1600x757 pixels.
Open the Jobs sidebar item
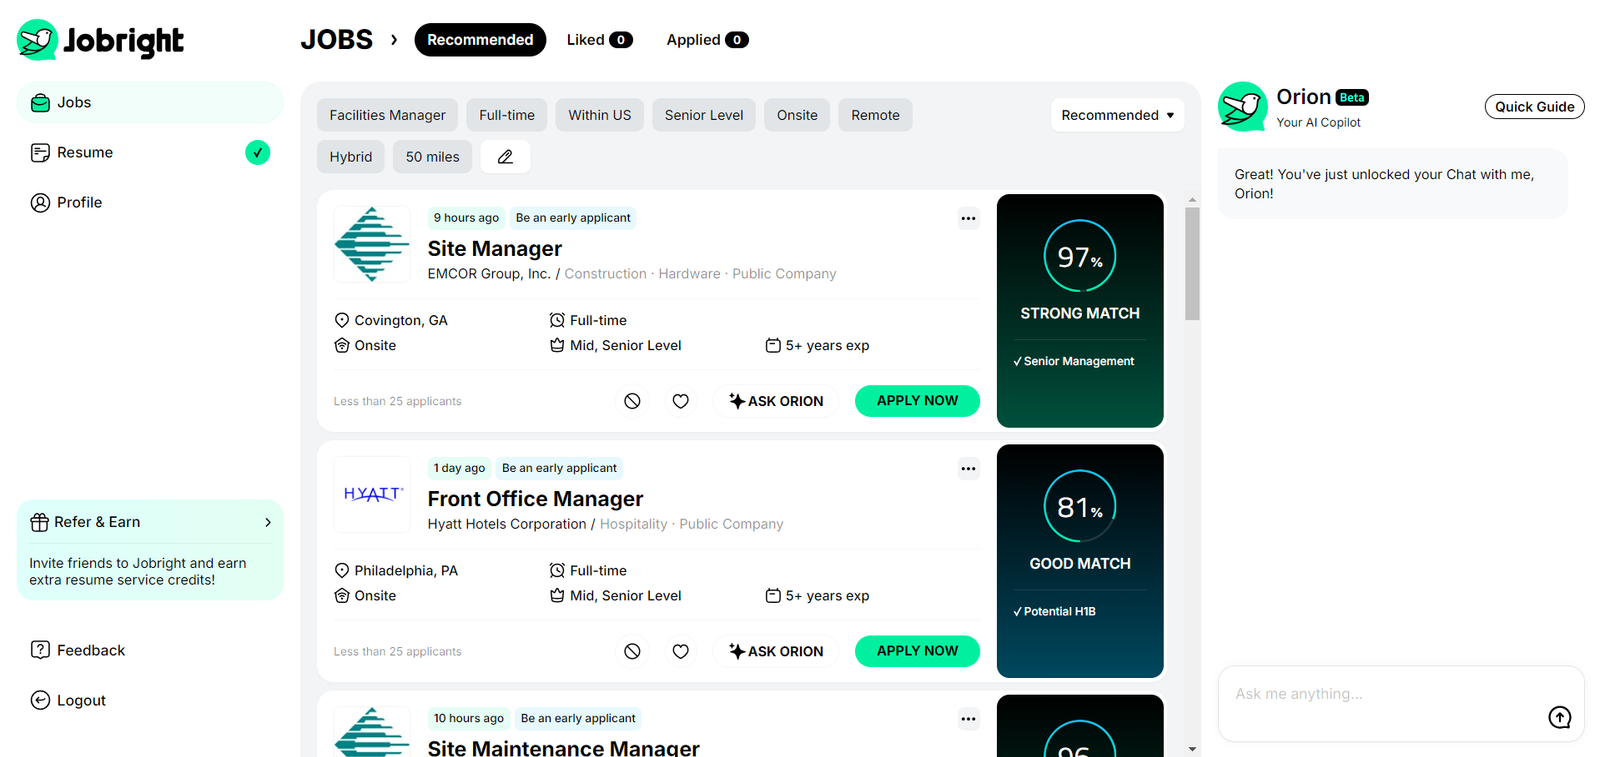pyautogui.click(x=150, y=102)
